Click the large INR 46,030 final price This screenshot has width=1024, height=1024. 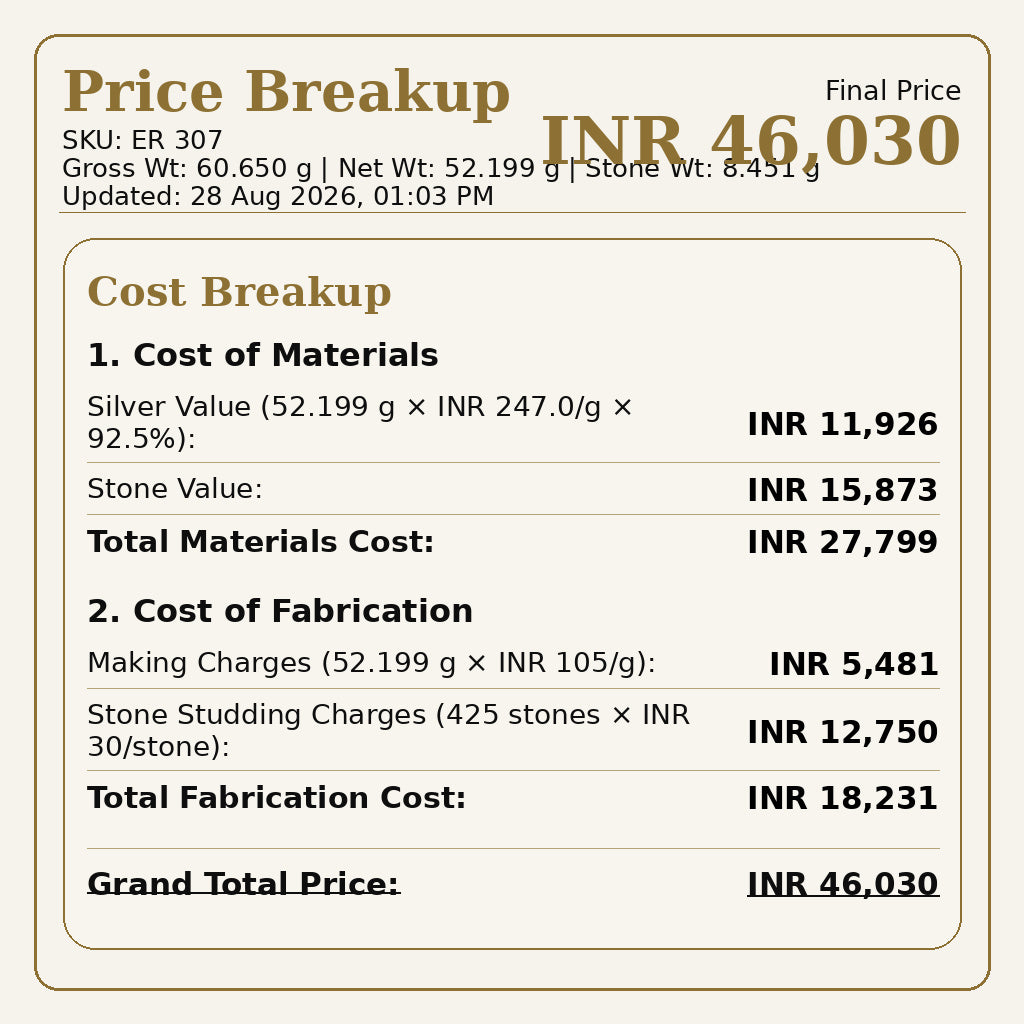click(x=751, y=140)
